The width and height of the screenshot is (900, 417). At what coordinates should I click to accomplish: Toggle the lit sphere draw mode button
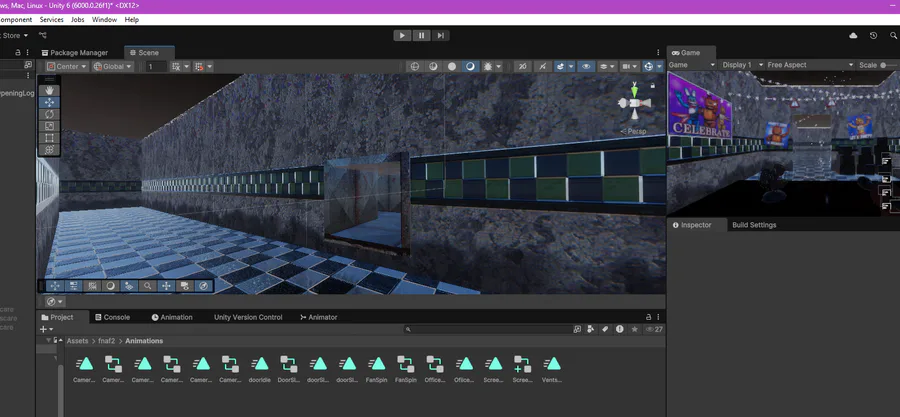(x=452, y=67)
